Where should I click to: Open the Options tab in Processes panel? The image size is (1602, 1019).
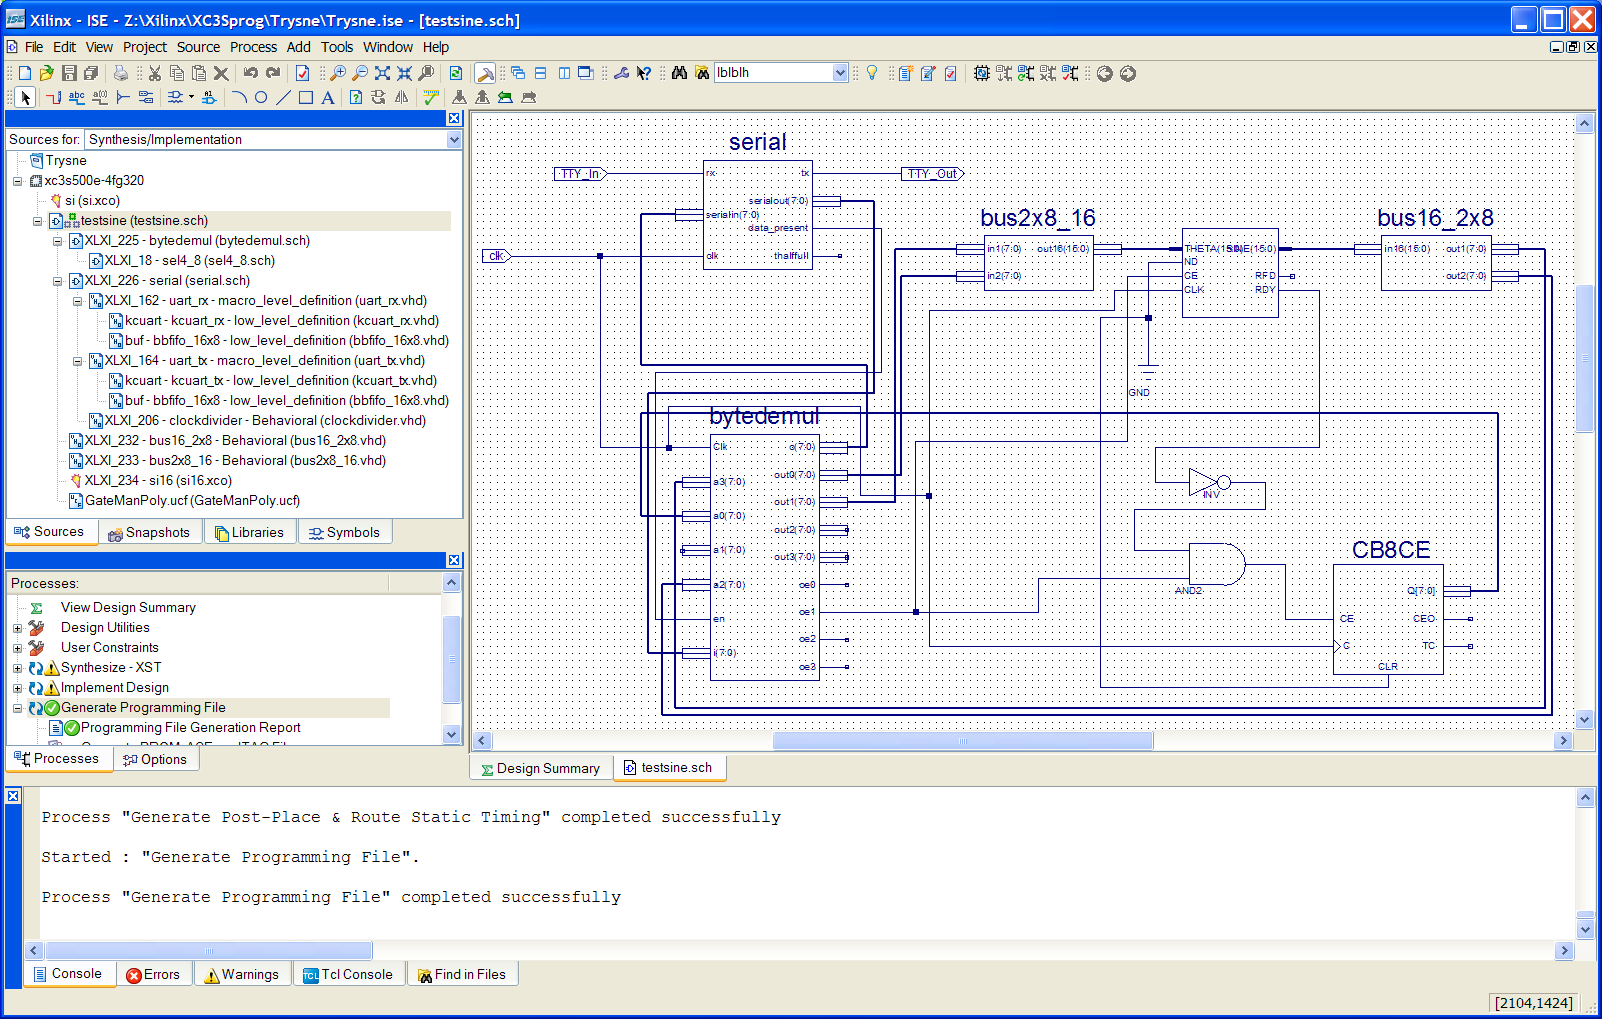155,759
